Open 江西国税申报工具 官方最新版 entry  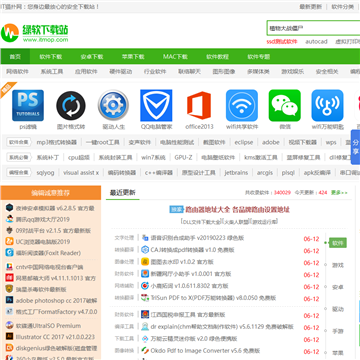(188, 314)
